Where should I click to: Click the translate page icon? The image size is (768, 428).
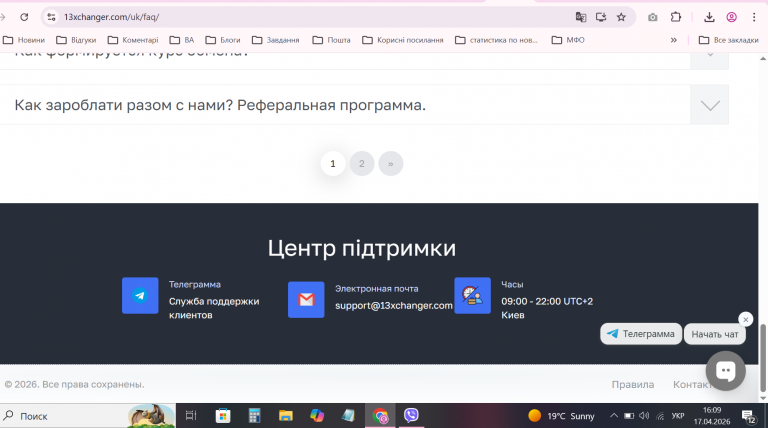tap(581, 17)
